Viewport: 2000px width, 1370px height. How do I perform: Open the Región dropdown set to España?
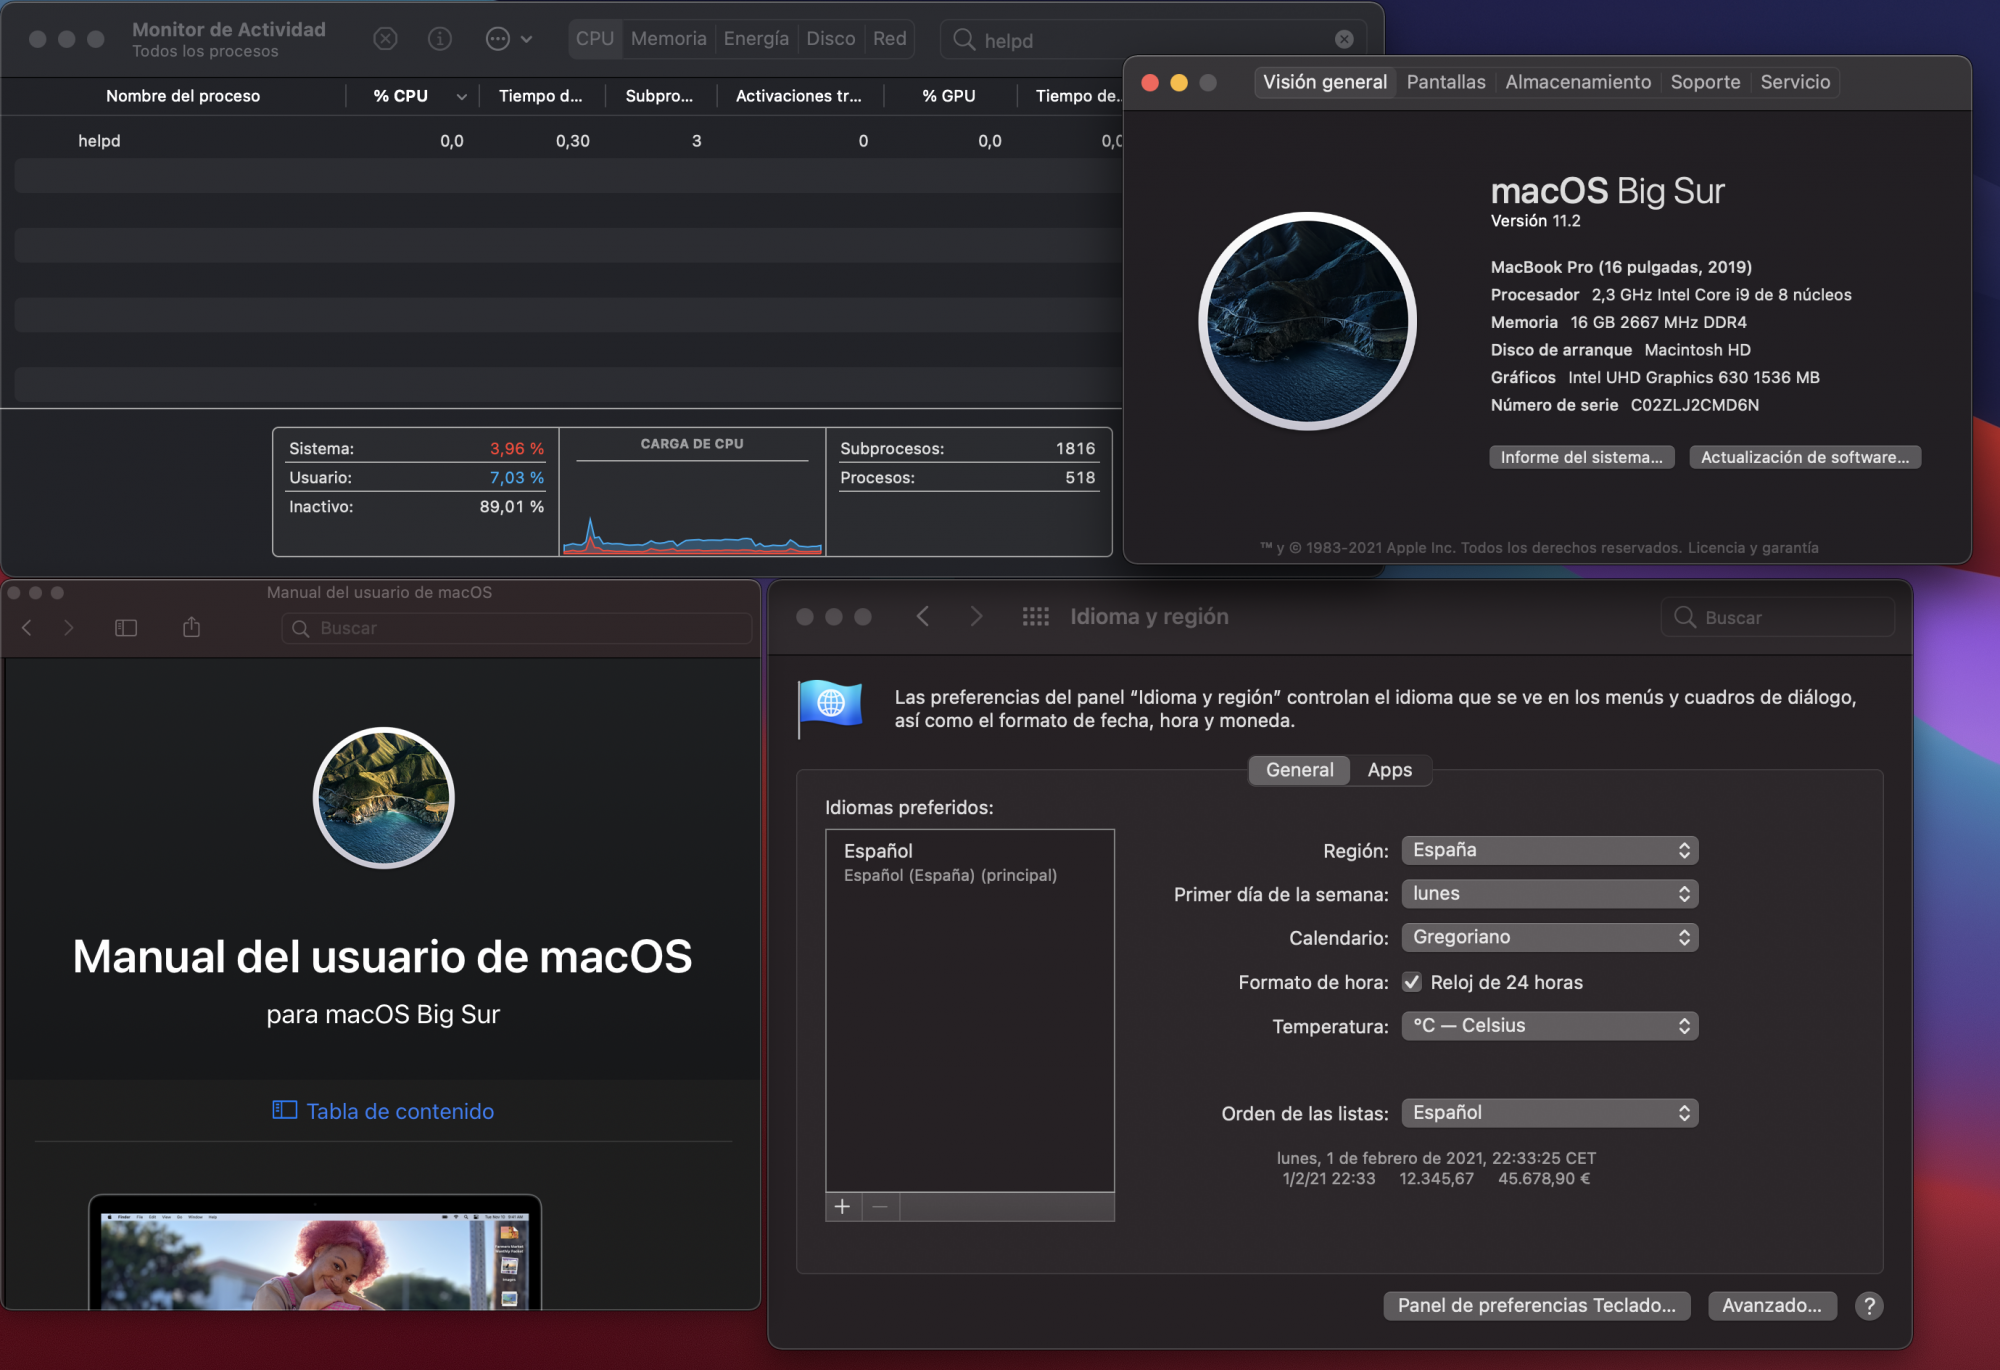(x=1549, y=850)
